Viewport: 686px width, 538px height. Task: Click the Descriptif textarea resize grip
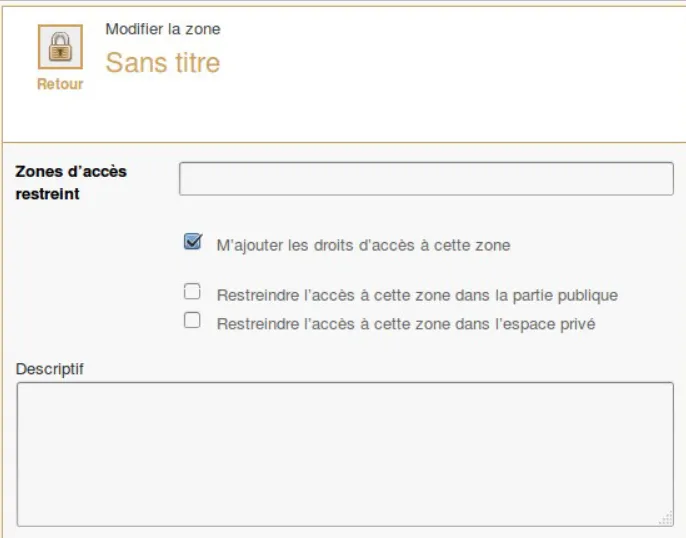click(x=667, y=519)
